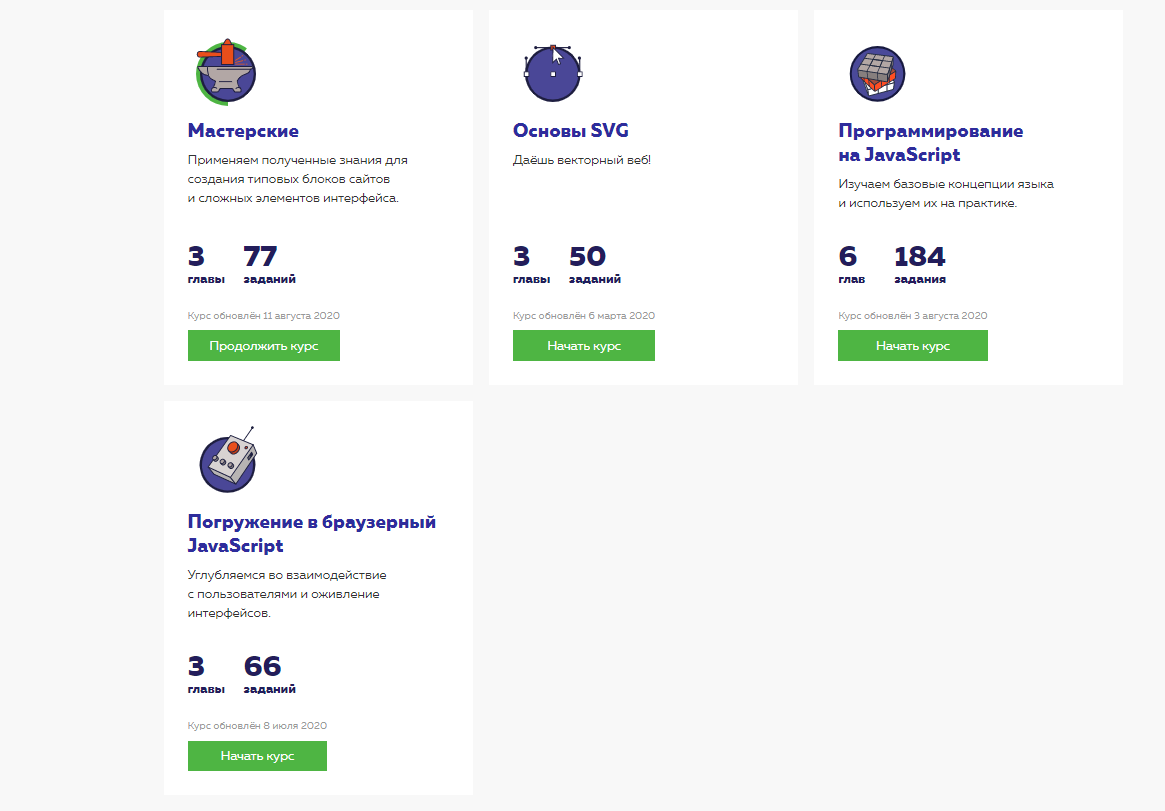Click the Мастерские course description text
Screen dimensions: 1165x811
[x=297, y=179]
